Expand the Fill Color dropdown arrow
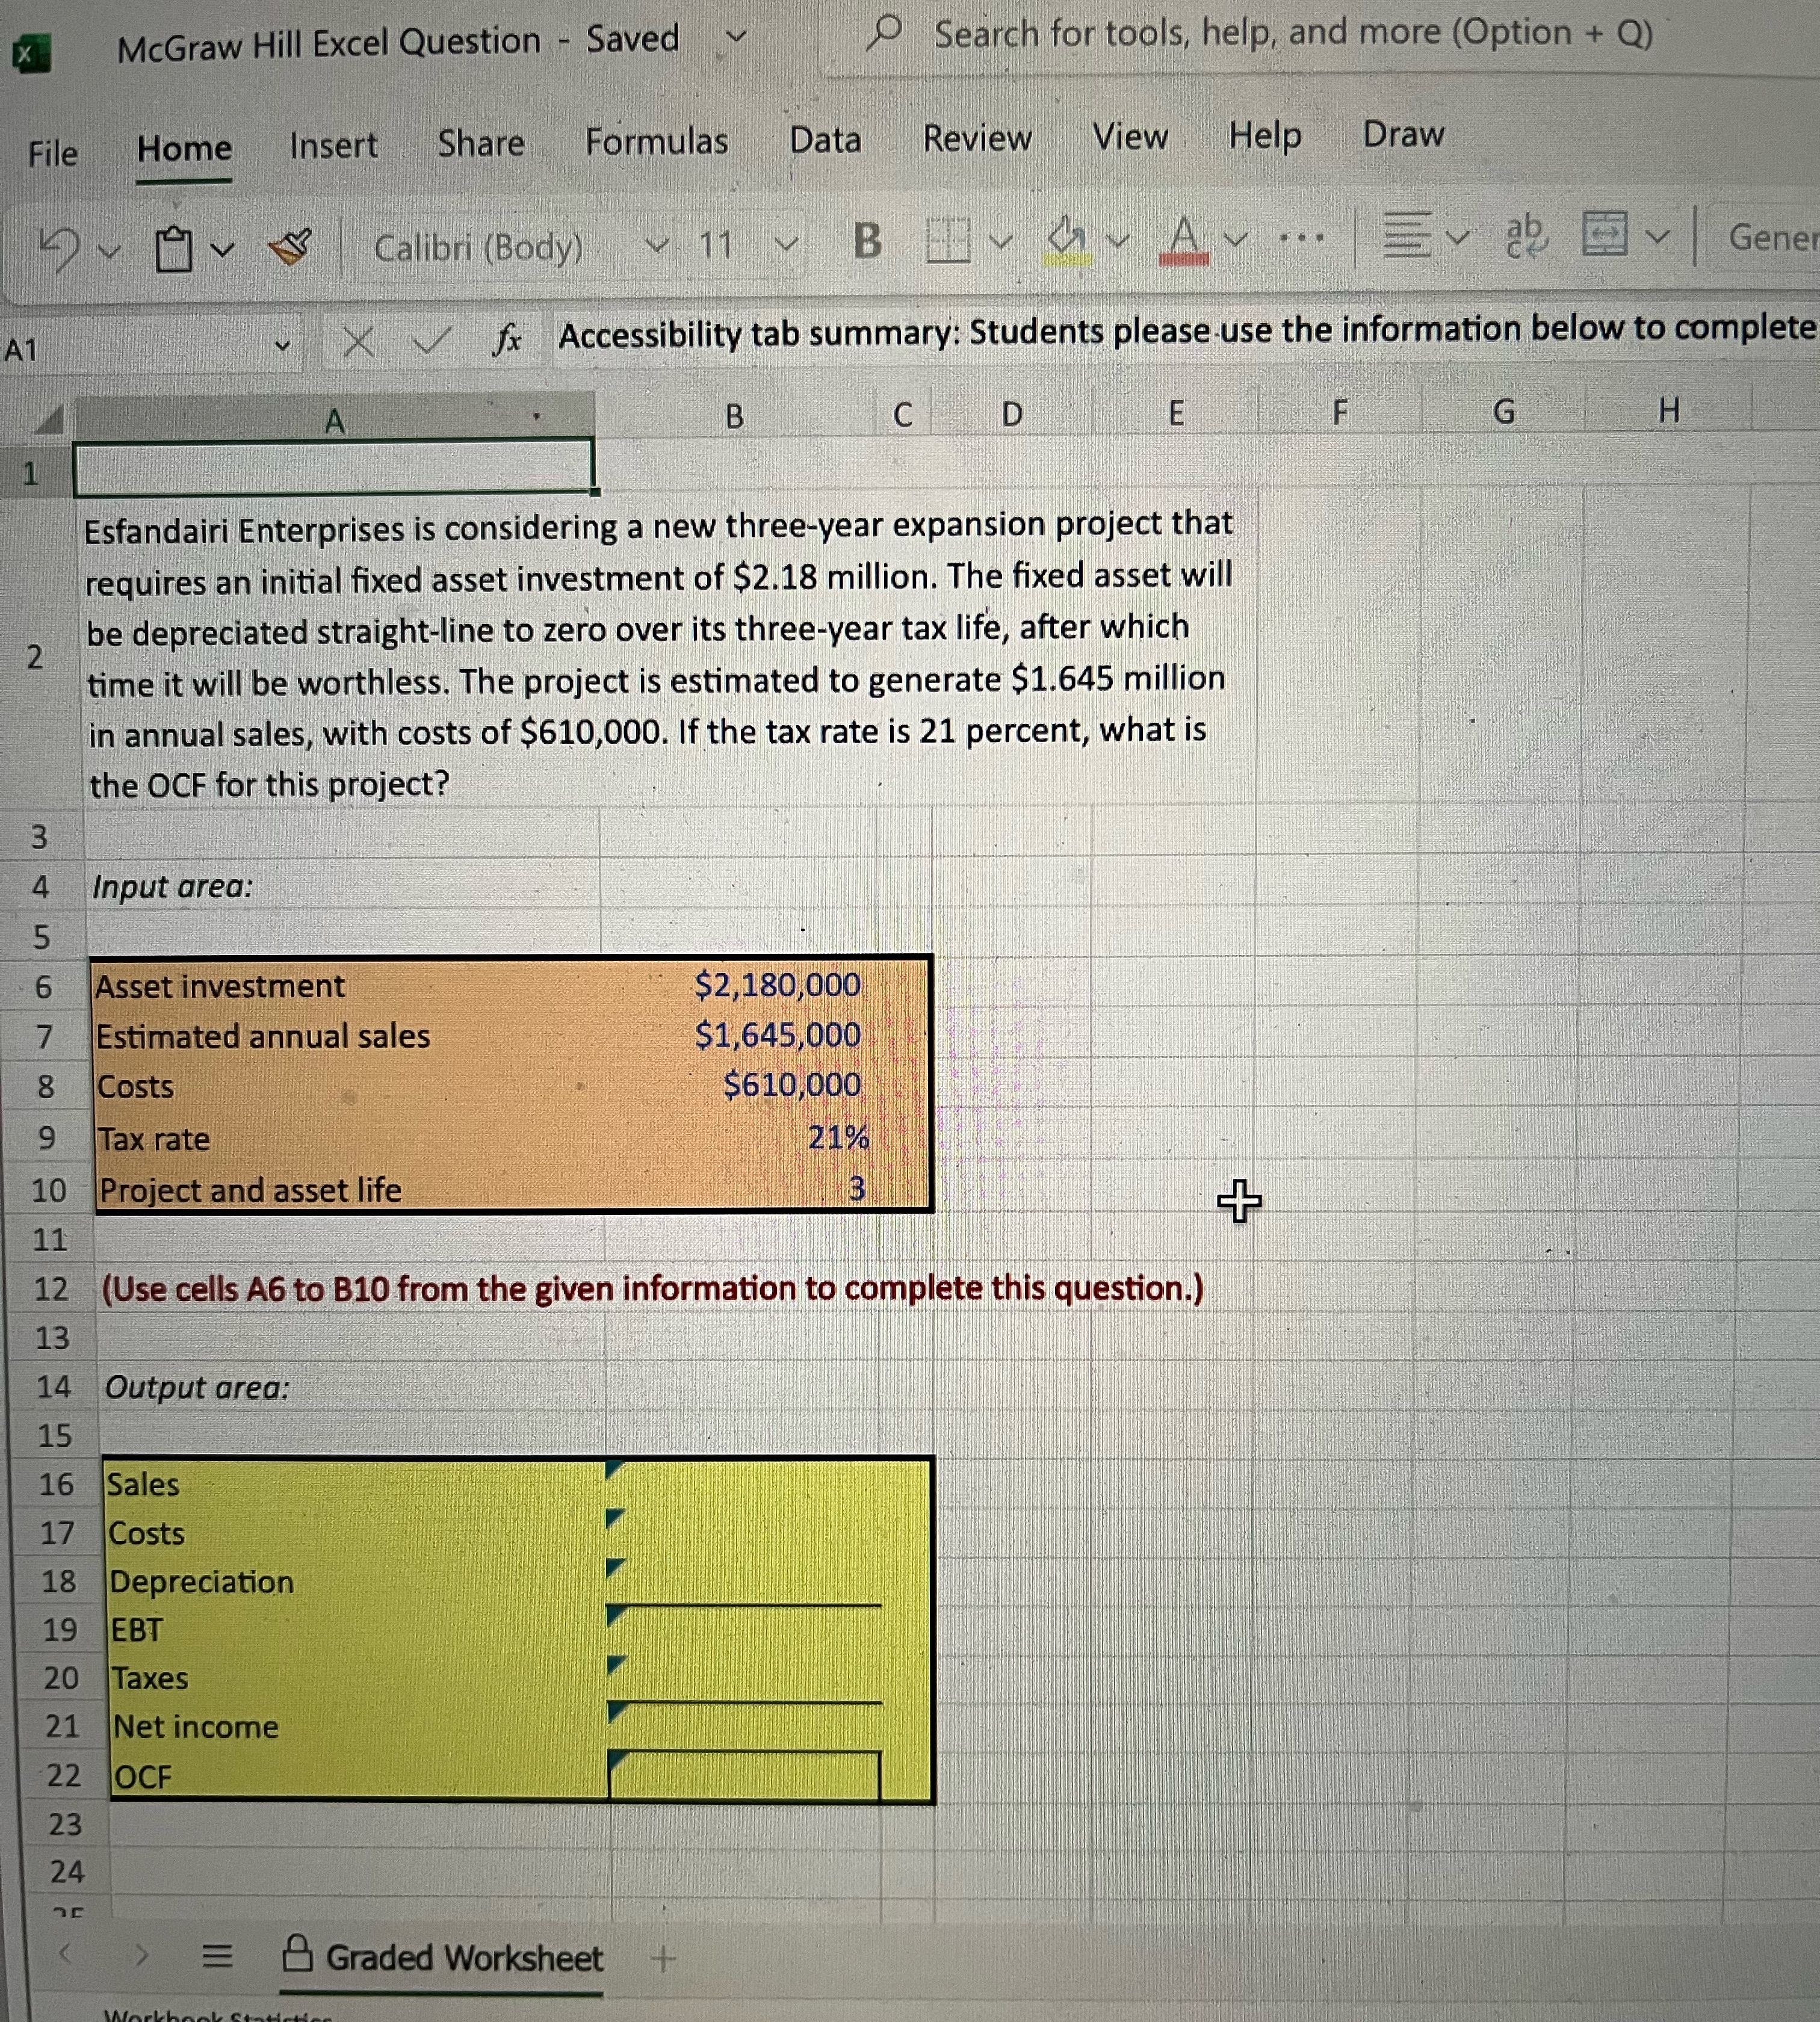The image size is (1820, 2022). coord(1119,240)
